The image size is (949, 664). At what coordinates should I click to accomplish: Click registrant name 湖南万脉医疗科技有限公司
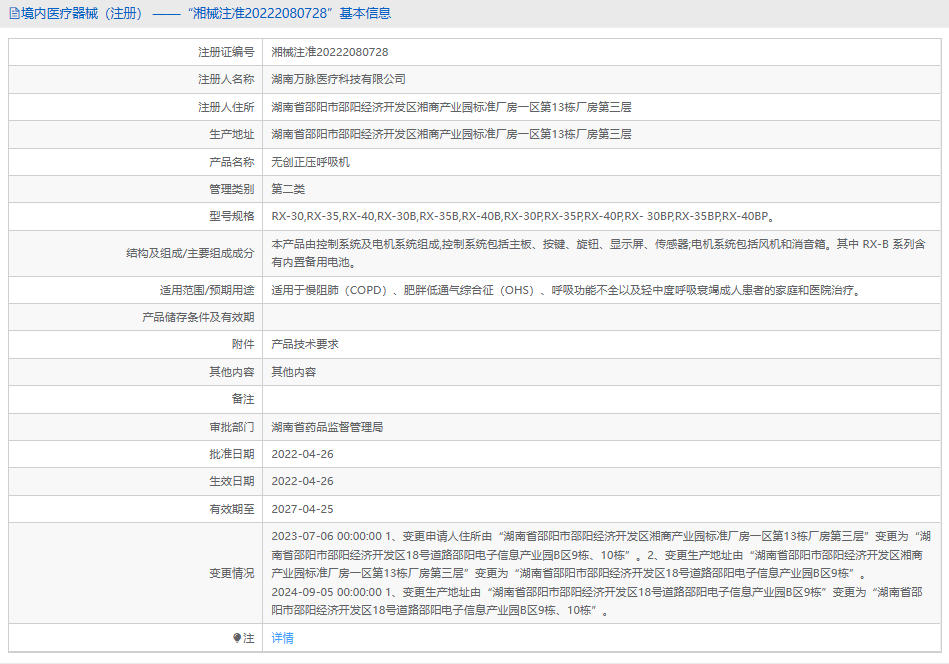[x=339, y=79]
